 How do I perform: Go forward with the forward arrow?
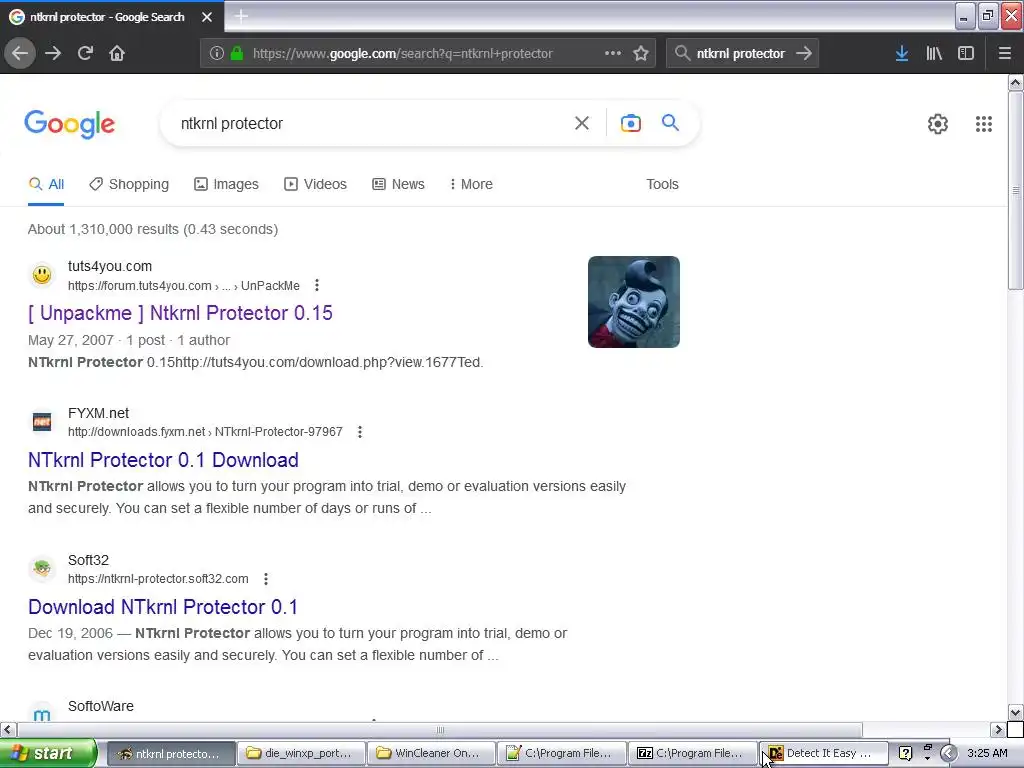(53, 54)
